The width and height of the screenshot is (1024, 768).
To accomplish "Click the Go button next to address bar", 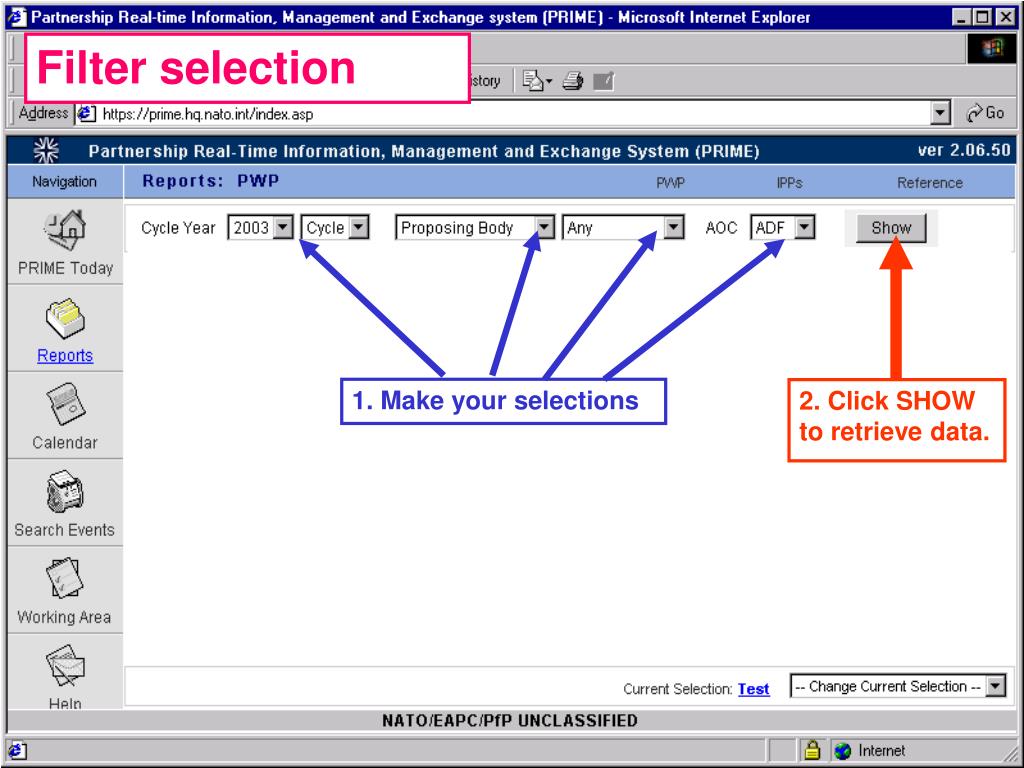I will 985,113.
